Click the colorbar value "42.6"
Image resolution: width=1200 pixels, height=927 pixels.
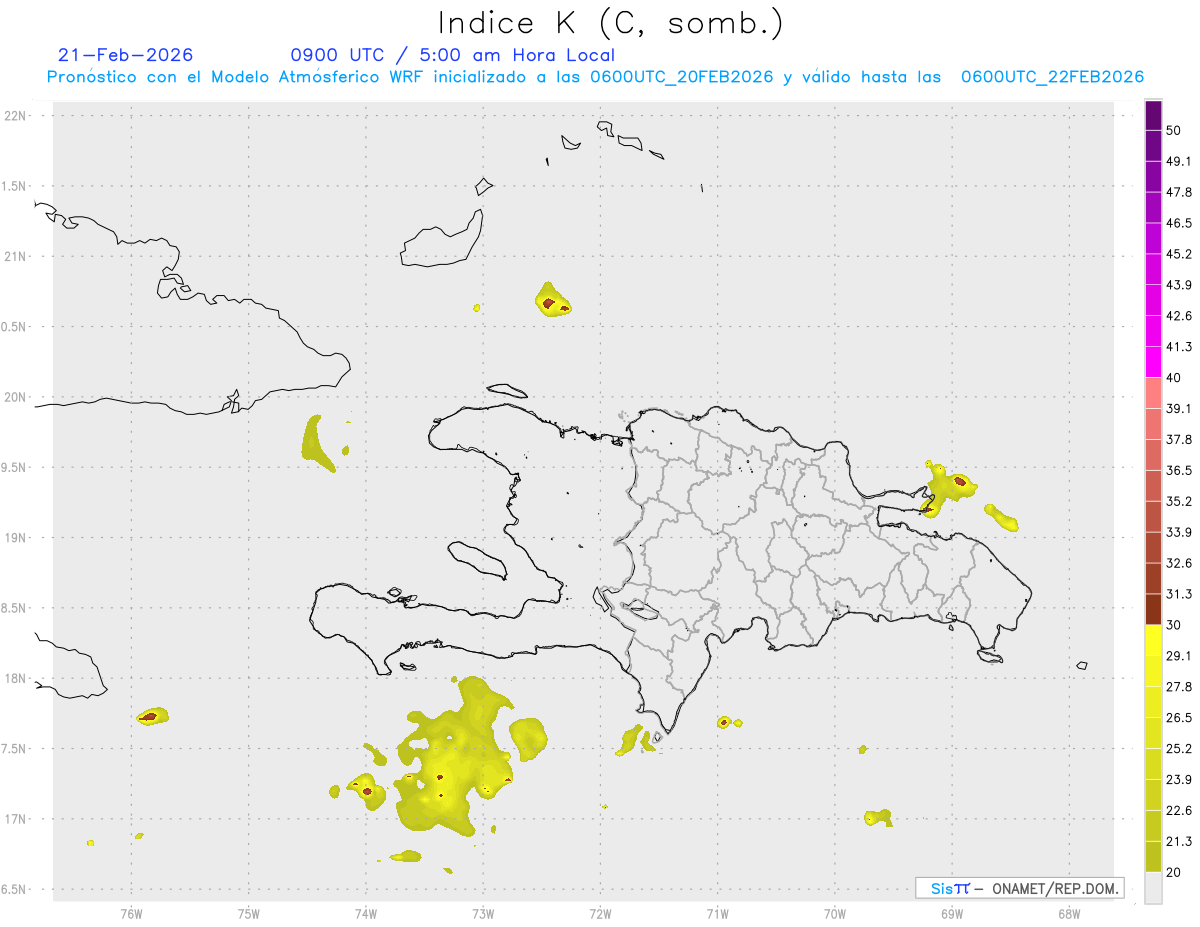point(1179,316)
